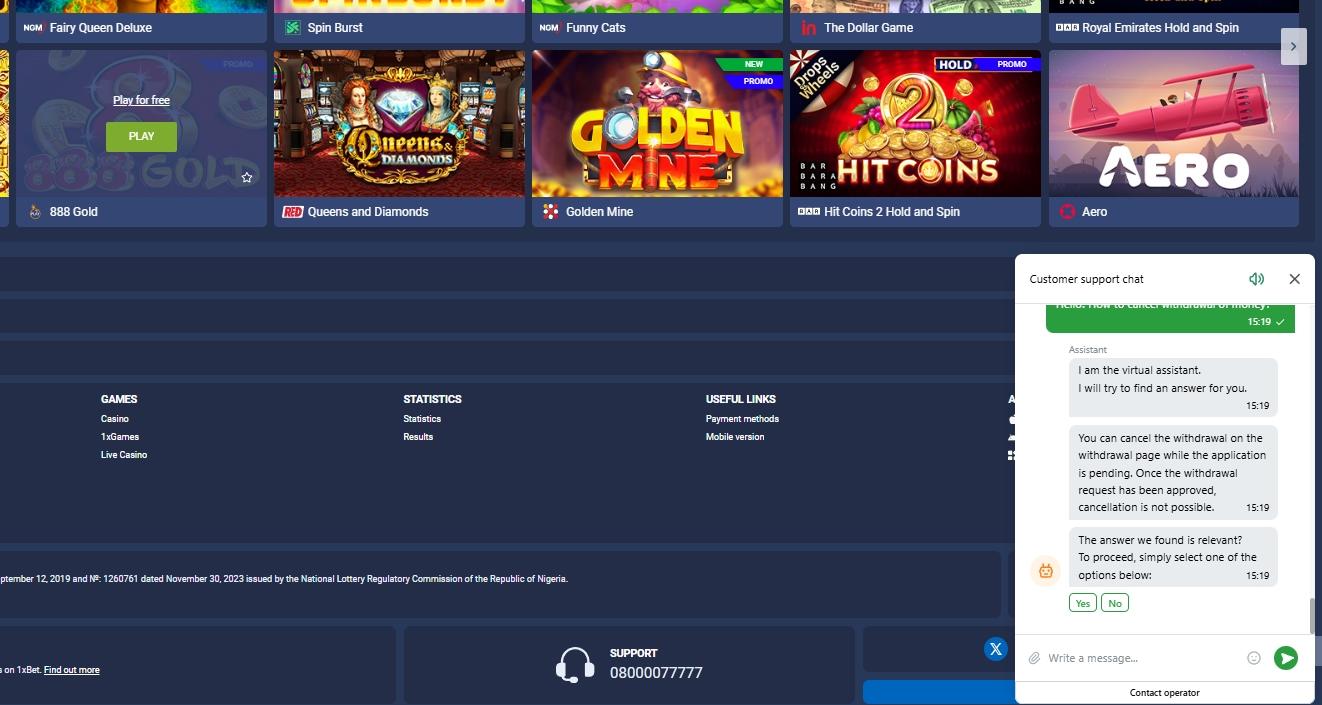The image size is (1322, 705).
Task: Click Royal Emirates Hold and Spin title
Action: 1161,28
